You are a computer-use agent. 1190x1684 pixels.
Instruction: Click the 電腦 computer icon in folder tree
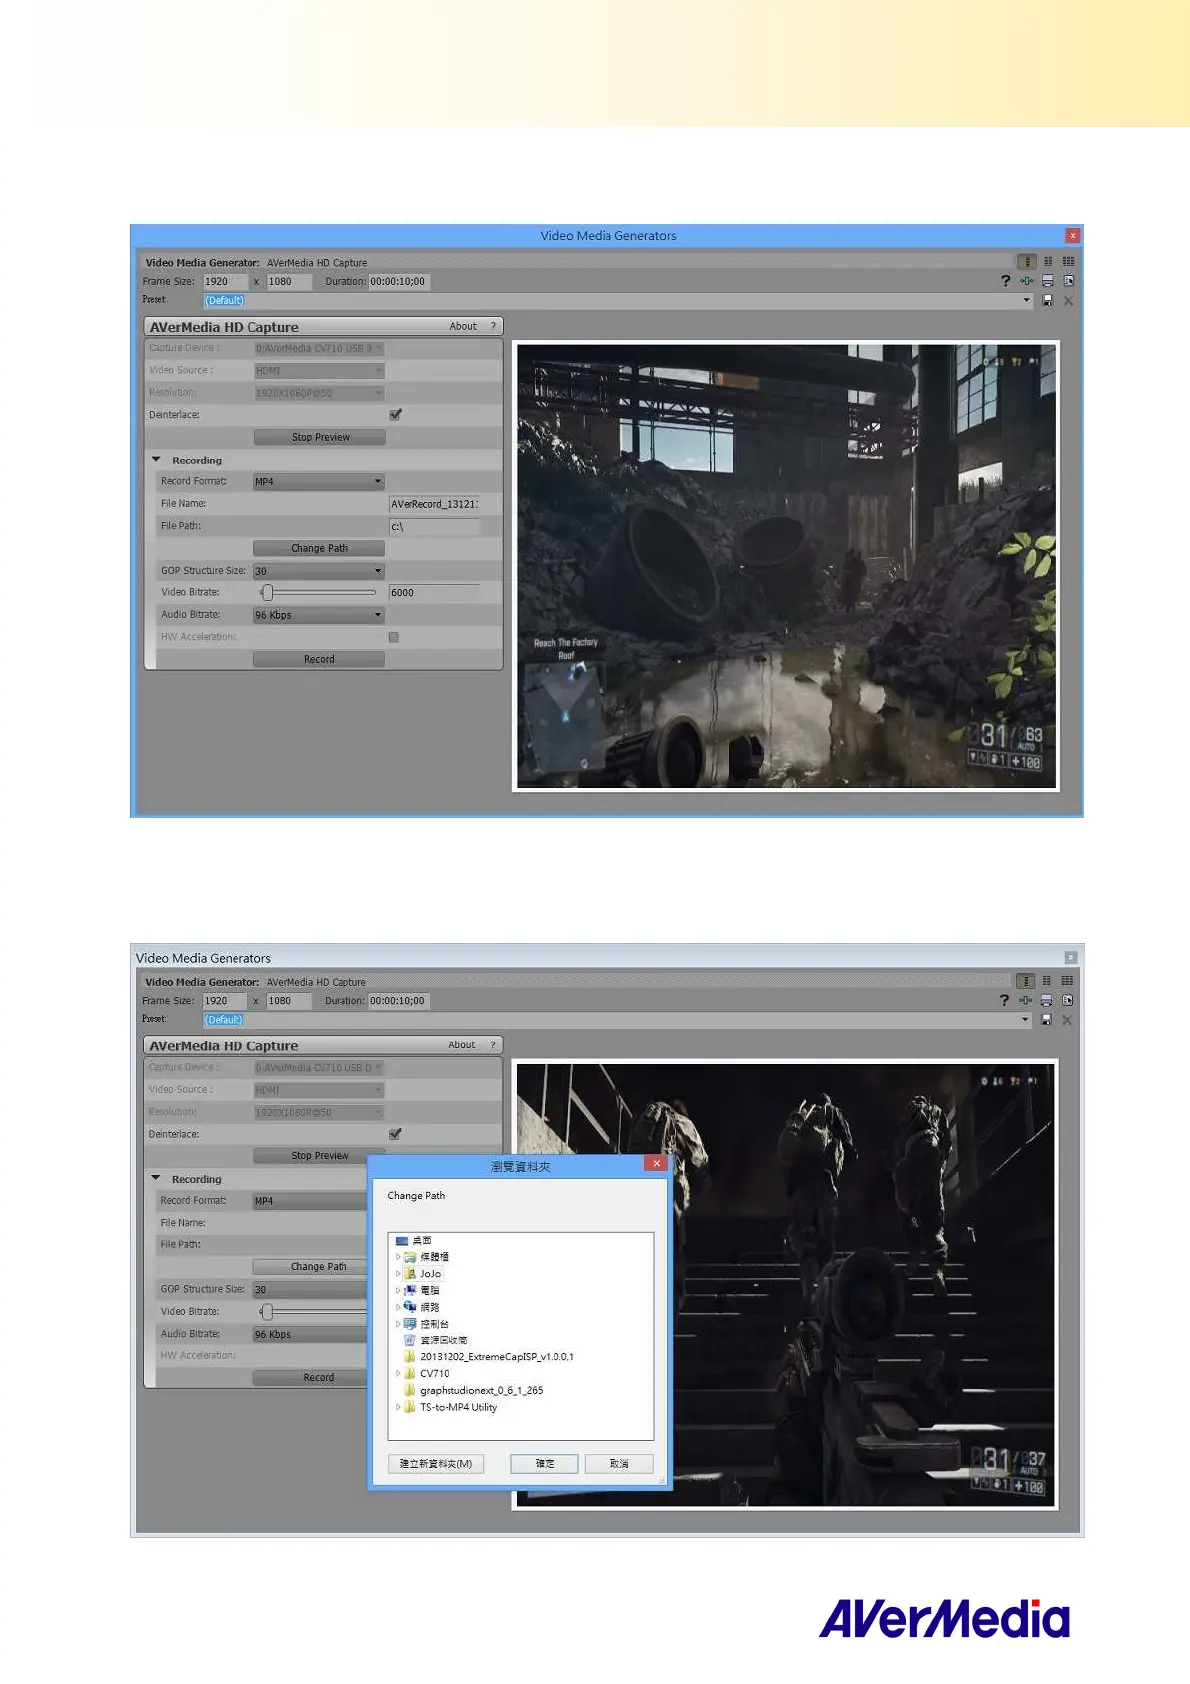coord(410,1290)
